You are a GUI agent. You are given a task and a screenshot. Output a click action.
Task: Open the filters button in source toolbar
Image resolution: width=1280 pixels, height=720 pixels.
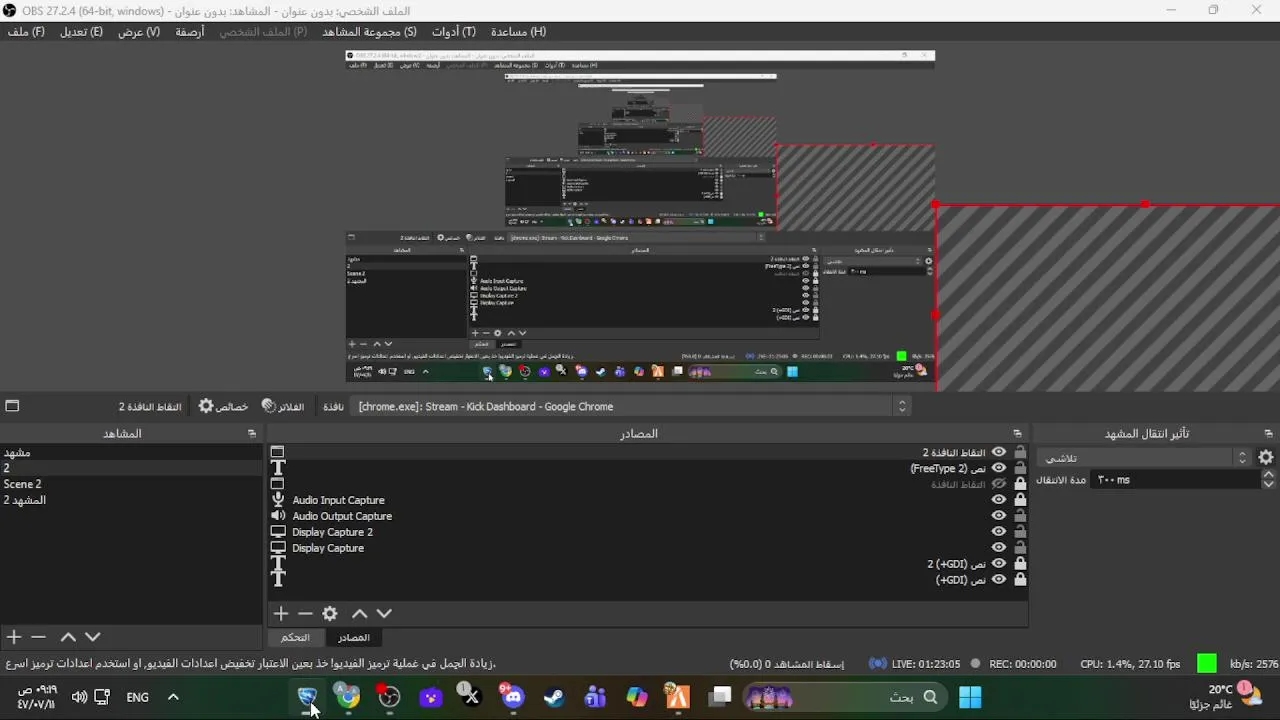(283, 406)
